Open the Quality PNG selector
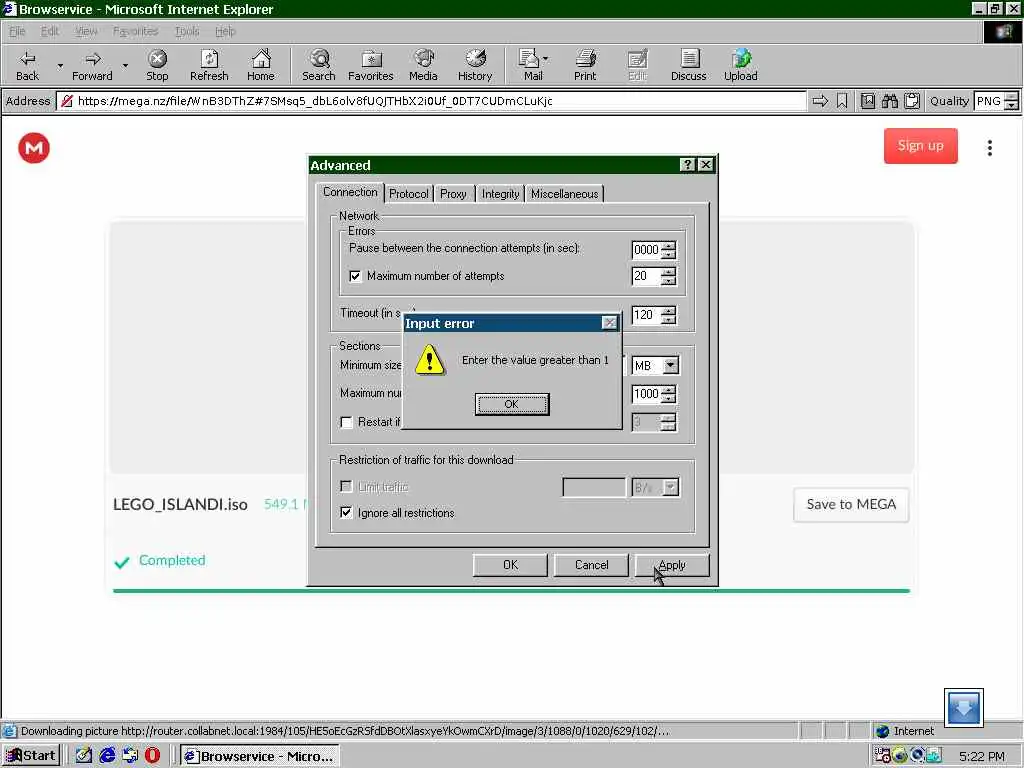The image size is (1024, 768). [x=996, y=101]
